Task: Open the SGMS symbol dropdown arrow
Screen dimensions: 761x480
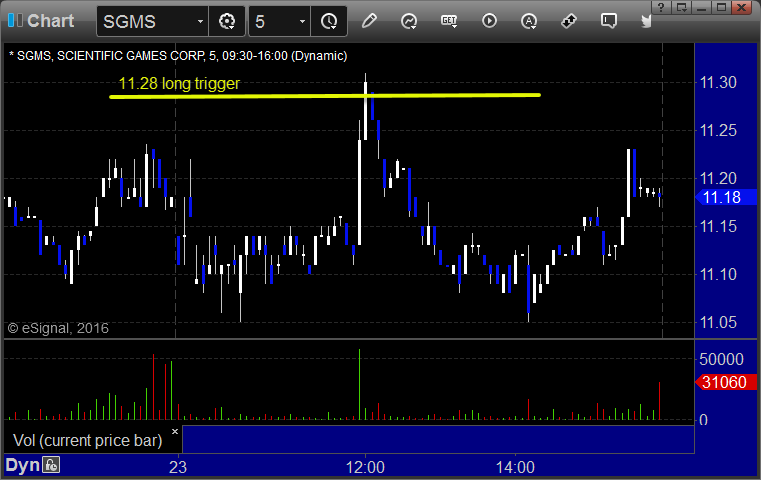Action: point(200,22)
